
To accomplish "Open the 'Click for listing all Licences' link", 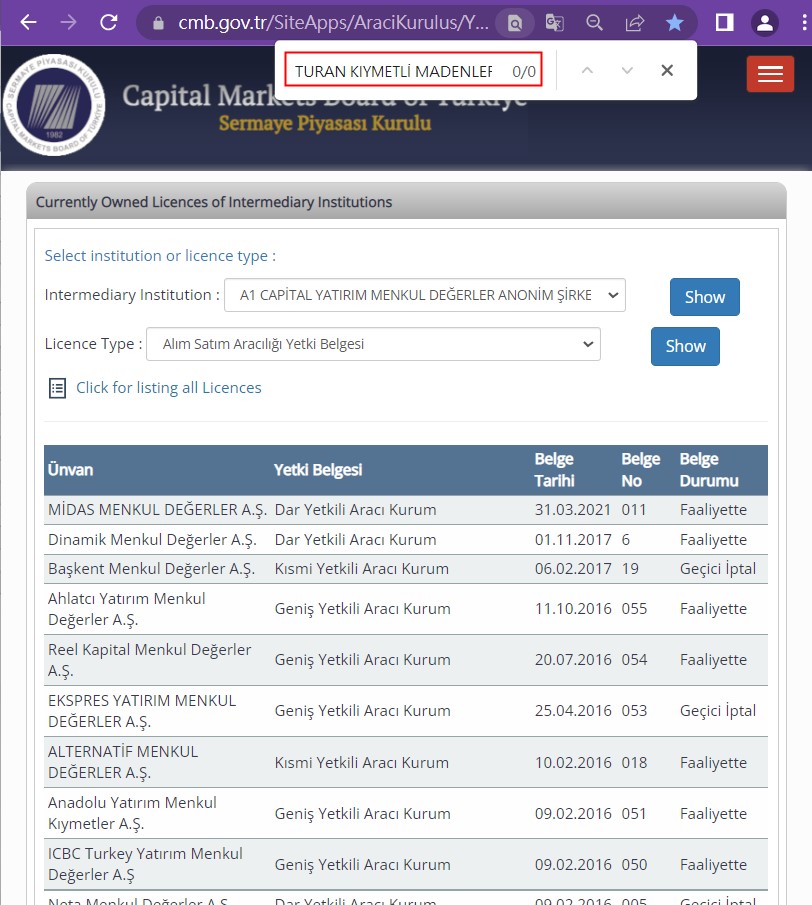I will pos(168,388).
